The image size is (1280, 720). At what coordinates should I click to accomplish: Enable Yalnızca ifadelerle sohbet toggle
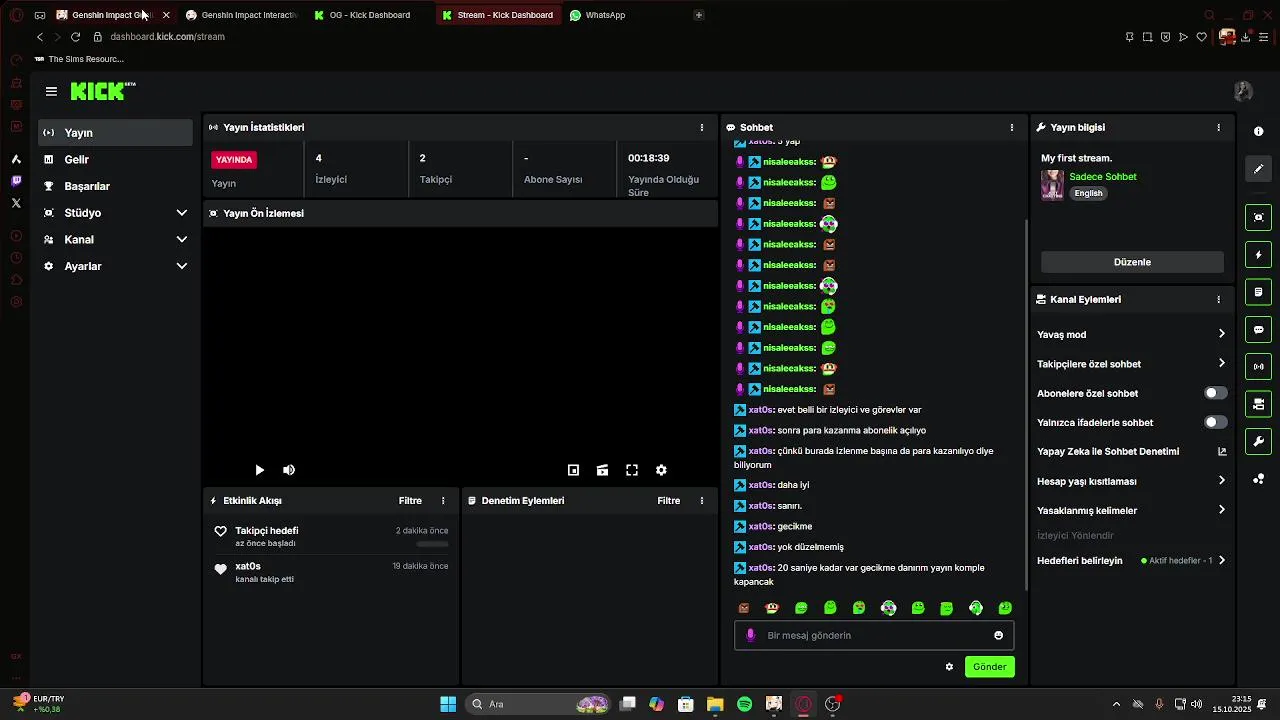1215,422
